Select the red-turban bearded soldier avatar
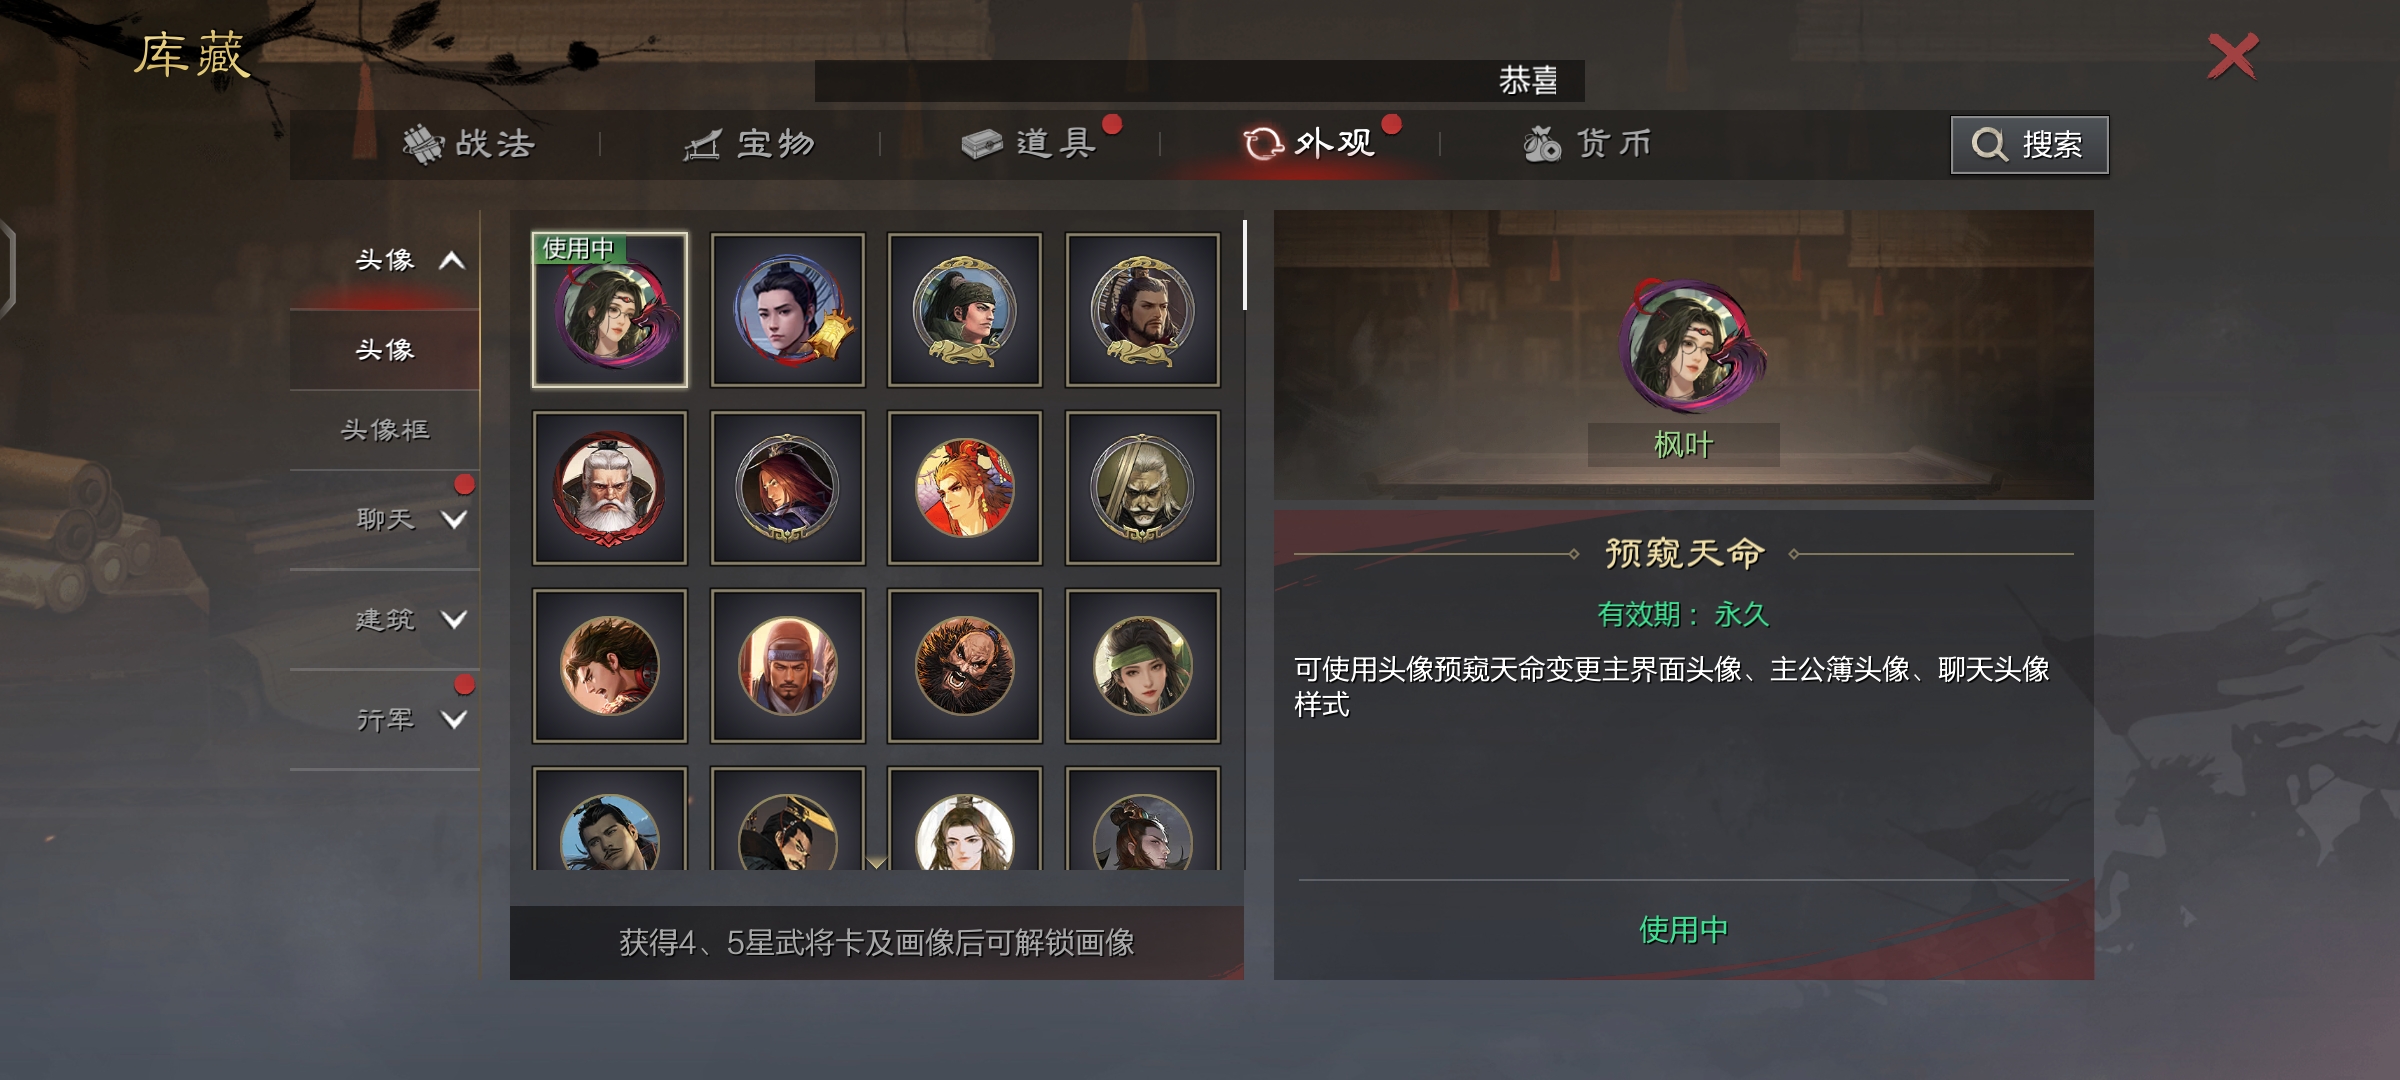This screenshot has height=1080, width=2400. click(787, 666)
